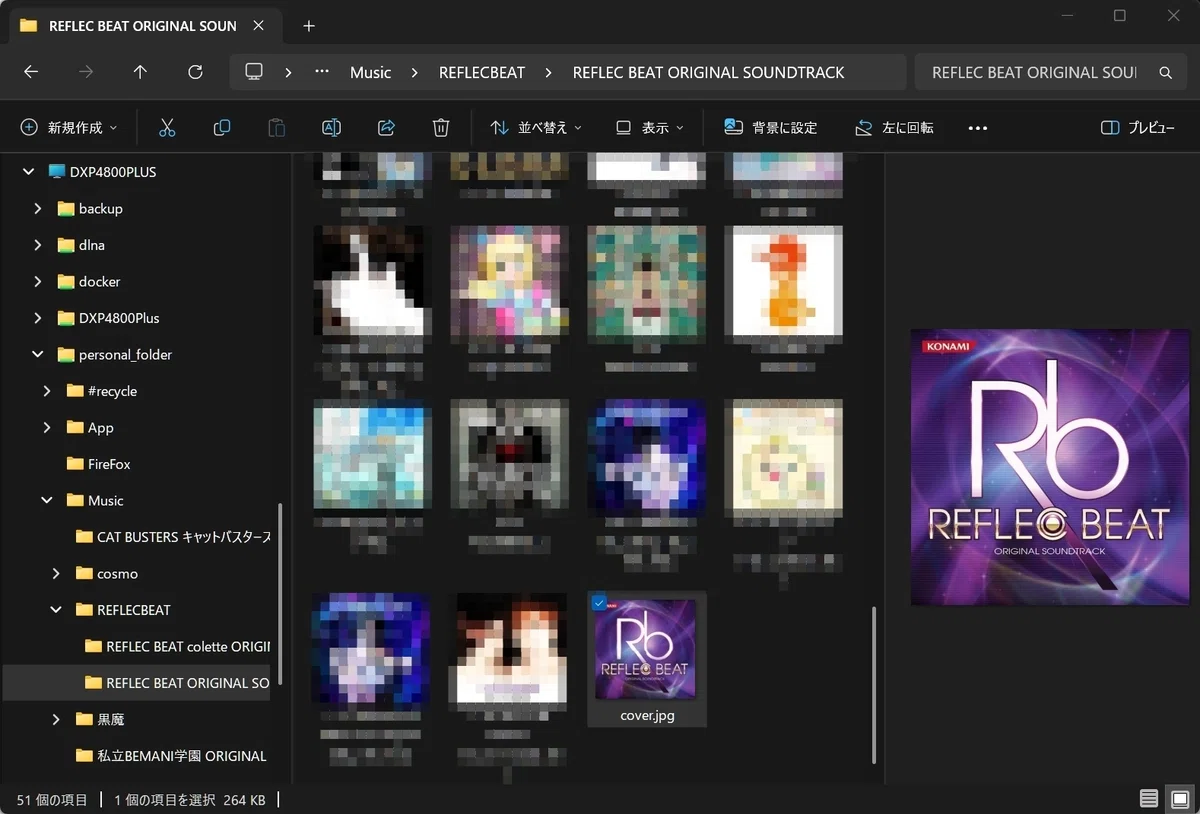Image resolution: width=1200 pixels, height=814 pixels.
Task: Click the This PC monitor icon in address bar
Action: (254, 72)
